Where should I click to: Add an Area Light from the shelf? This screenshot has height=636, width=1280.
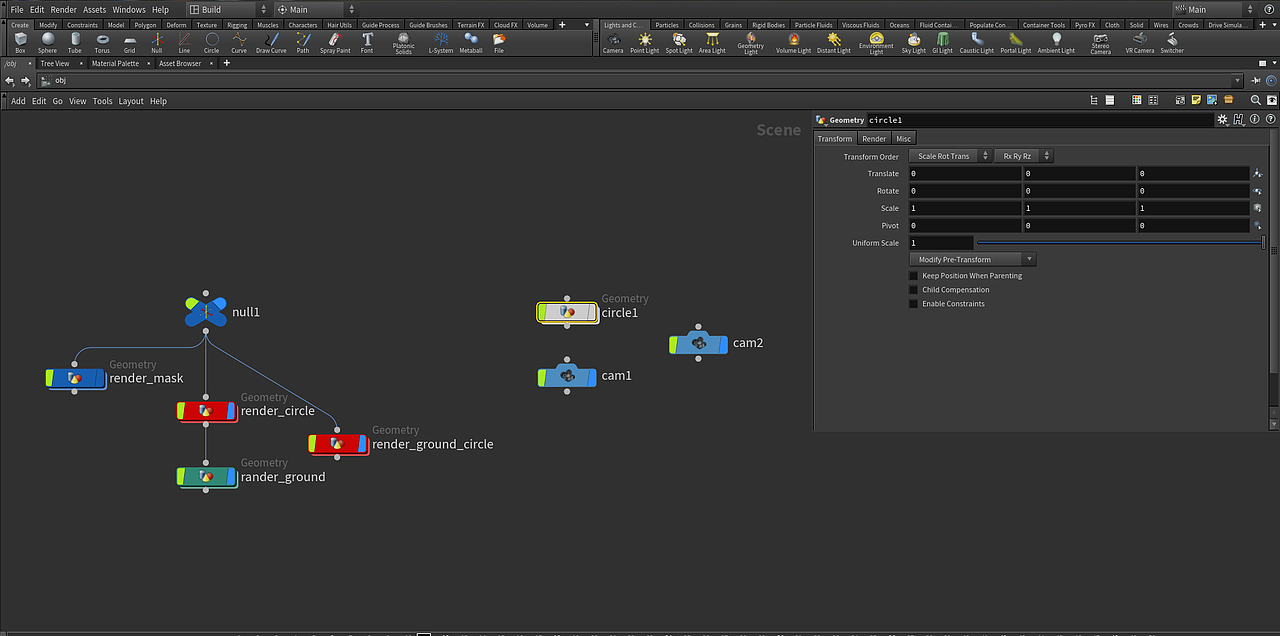coord(712,42)
